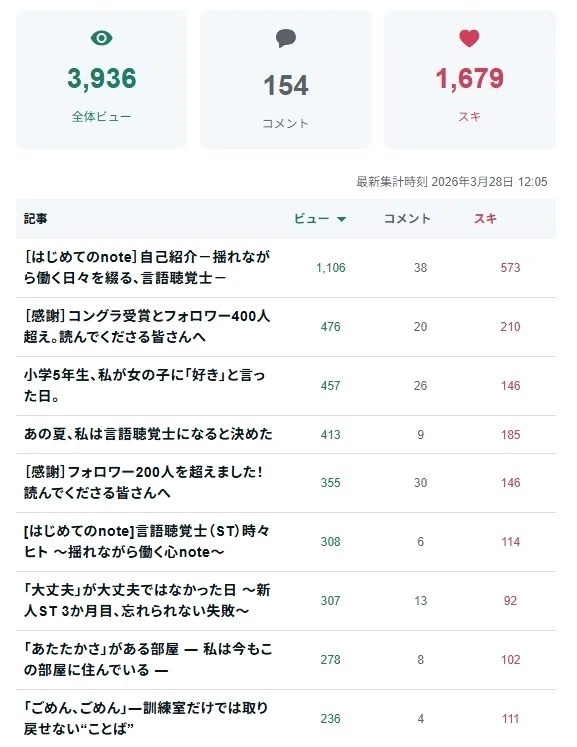Open the 小学5年生 article
Viewport: 577px width, 747px height.
[x=144, y=385]
